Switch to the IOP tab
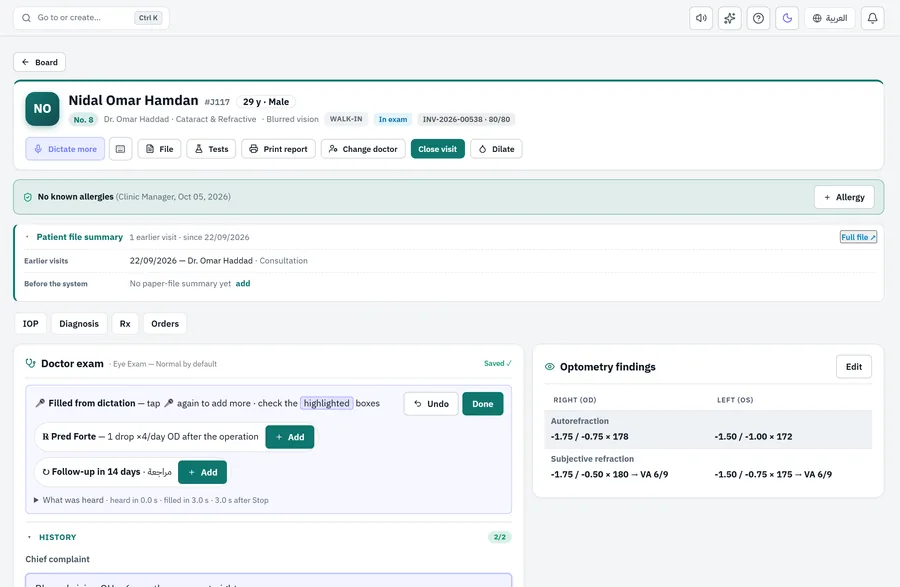Viewport: 900px width, 587px height. tap(30, 324)
